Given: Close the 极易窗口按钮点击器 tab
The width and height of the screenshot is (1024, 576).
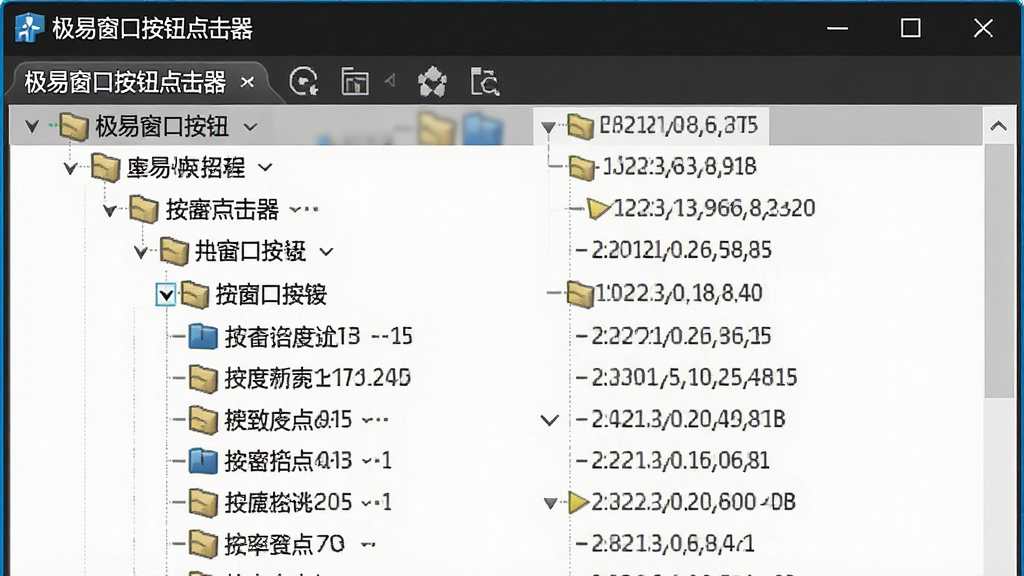Looking at the screenshot, I should point(248,82).
